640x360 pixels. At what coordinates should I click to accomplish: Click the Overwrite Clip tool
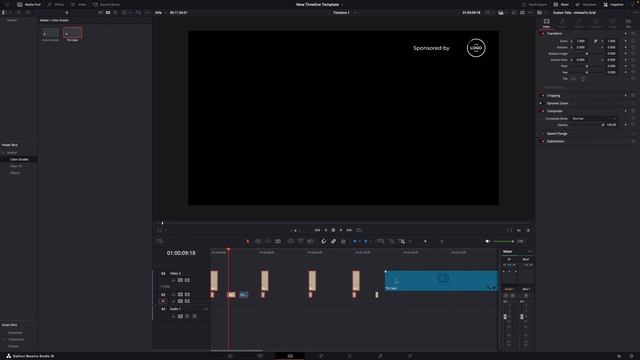(300, 241)
